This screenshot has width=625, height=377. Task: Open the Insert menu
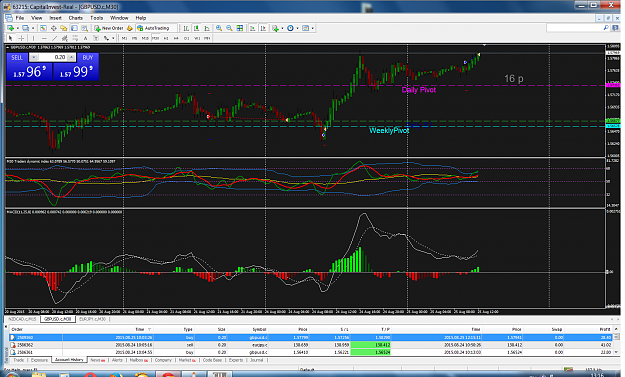[55, 18]
